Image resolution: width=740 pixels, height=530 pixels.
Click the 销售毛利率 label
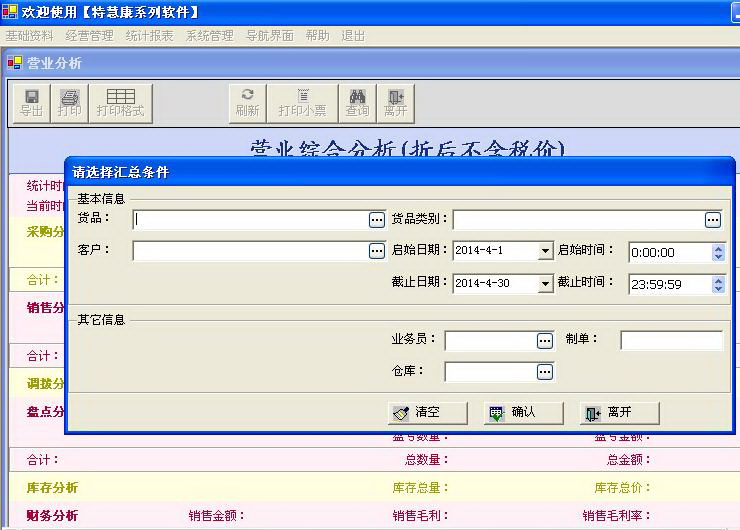point(616,515)
